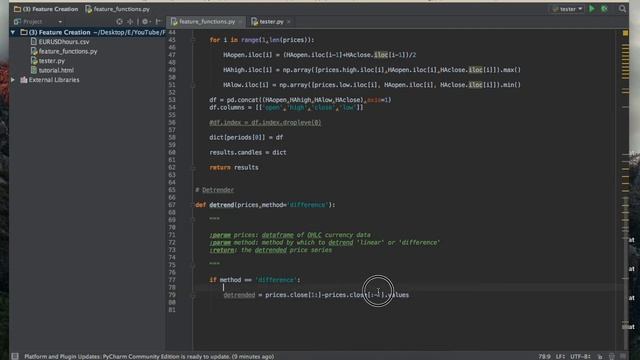Place cursor on 'def detrend' function name
Viewport: 640px width, 360px height.
tap(222, 205)
